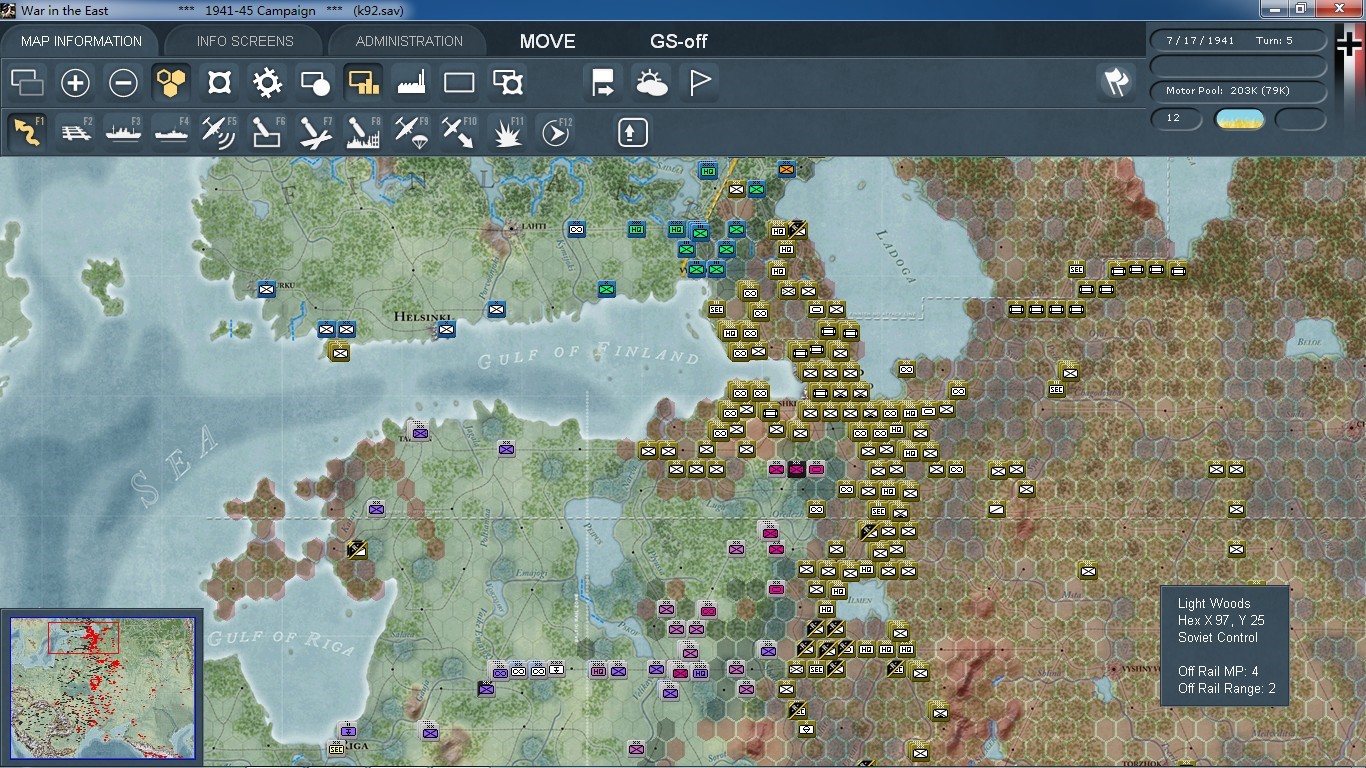
Task: Click the flag-with-arrow icon
Action: [604, 83]
